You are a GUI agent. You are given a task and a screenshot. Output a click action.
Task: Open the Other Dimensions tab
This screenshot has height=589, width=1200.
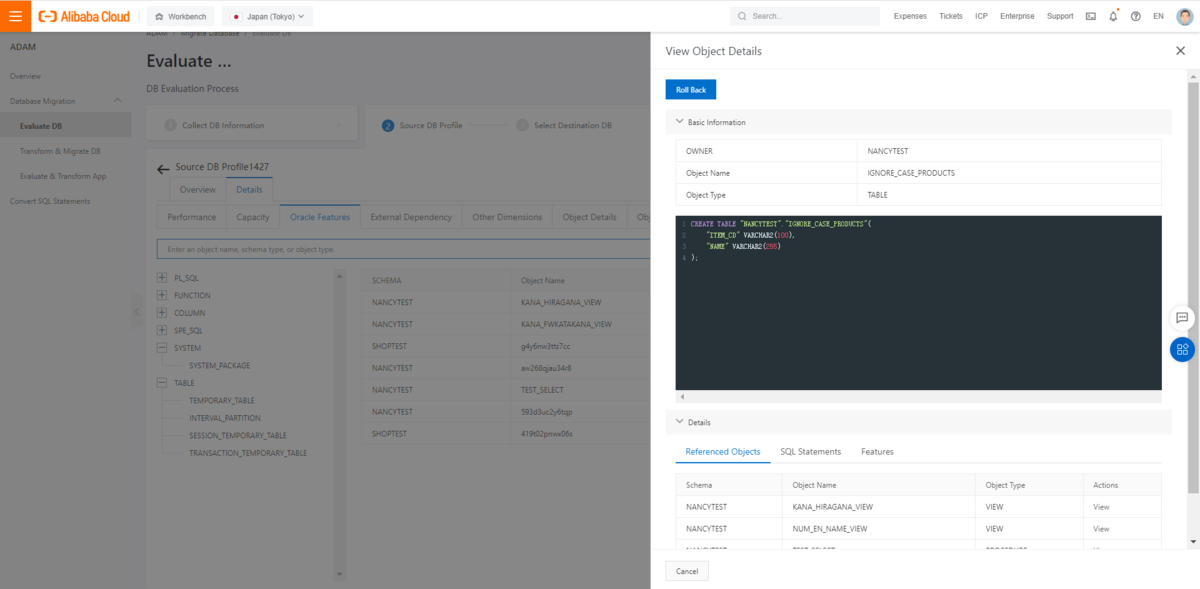click(507, 217)
